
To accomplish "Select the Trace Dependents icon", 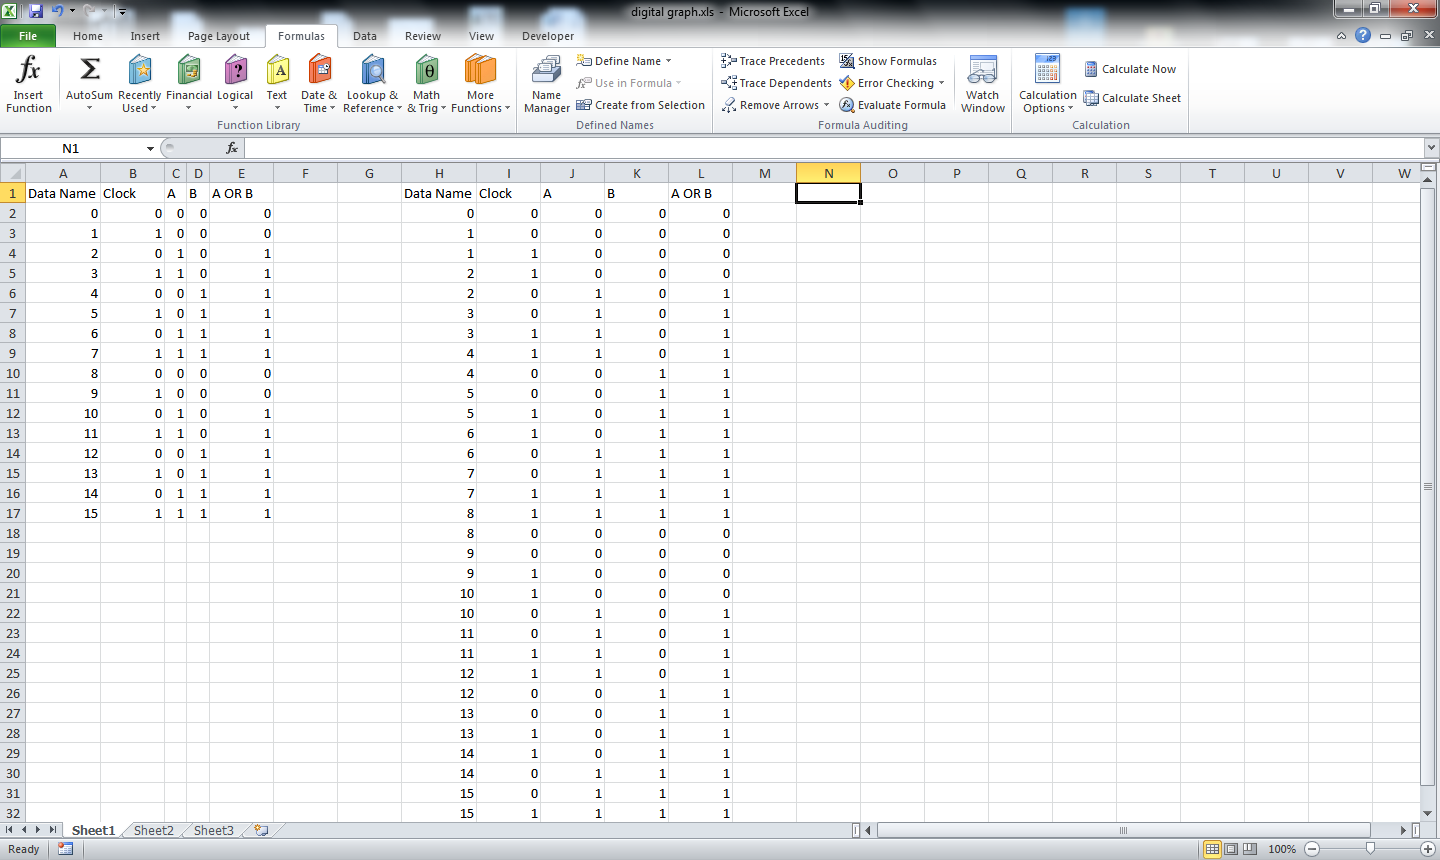I will 776,82.
